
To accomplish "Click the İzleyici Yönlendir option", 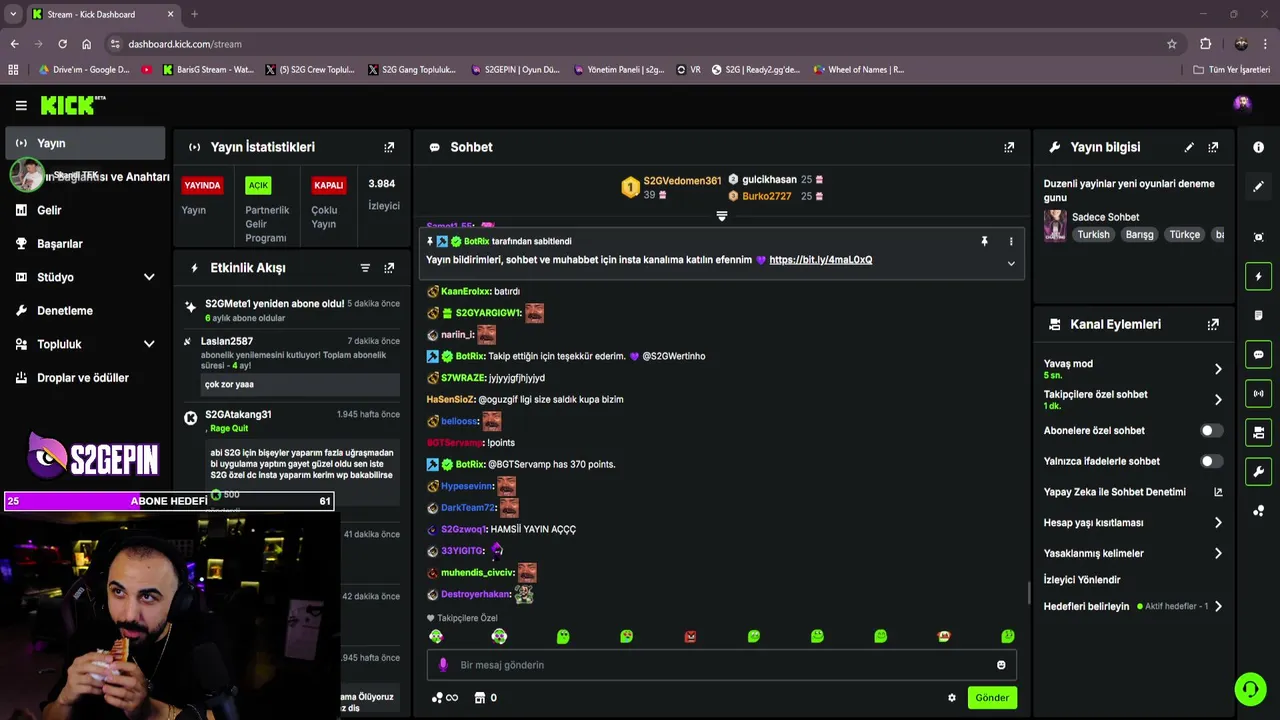I will 1082,580.
